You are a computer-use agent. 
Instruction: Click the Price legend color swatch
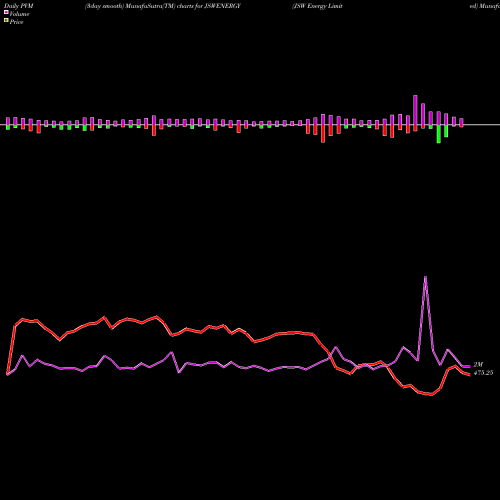(x=6, y=21)
